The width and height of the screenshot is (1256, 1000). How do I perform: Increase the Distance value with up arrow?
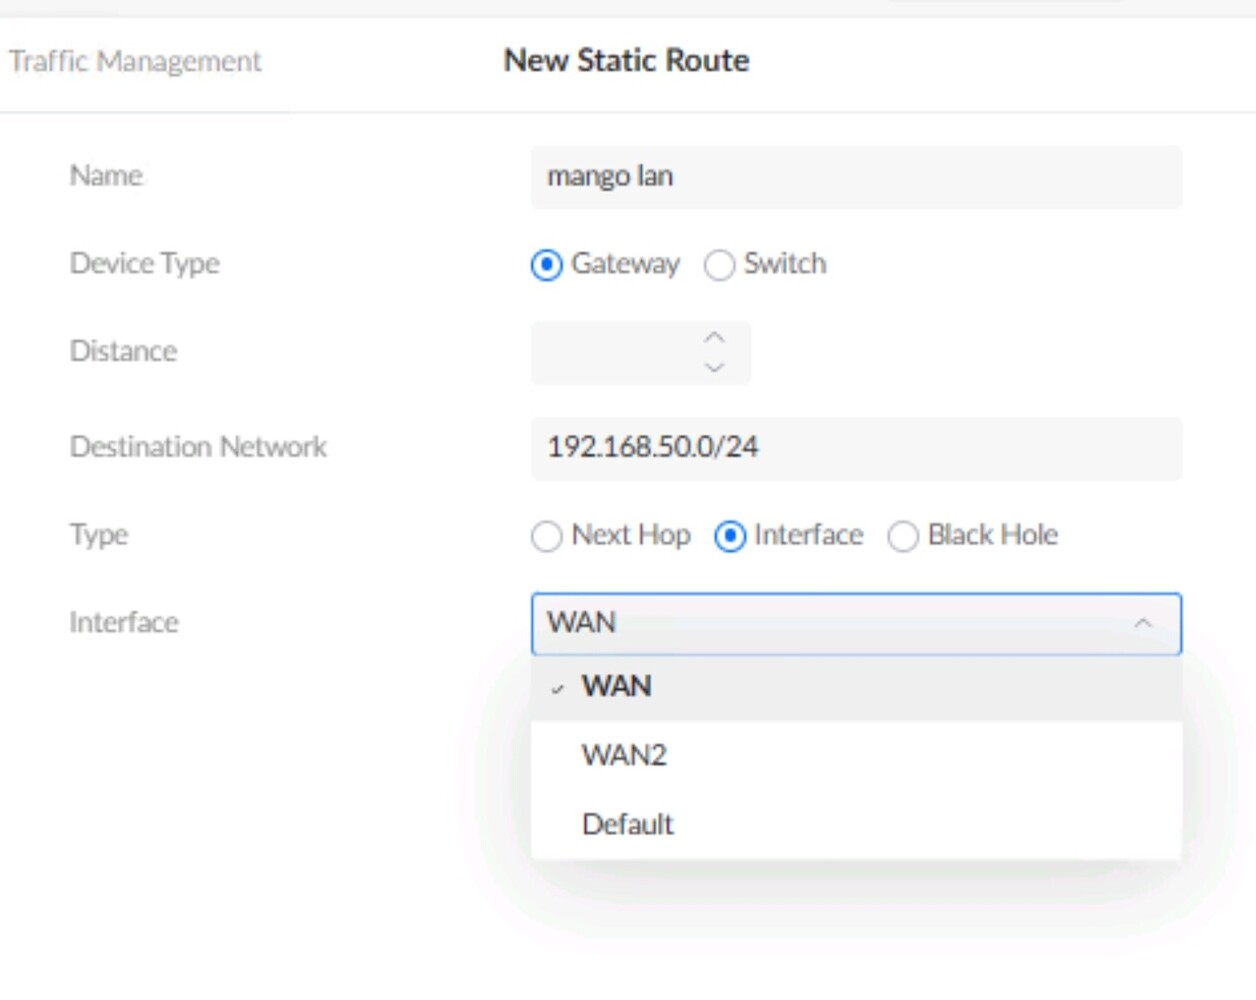714,338
